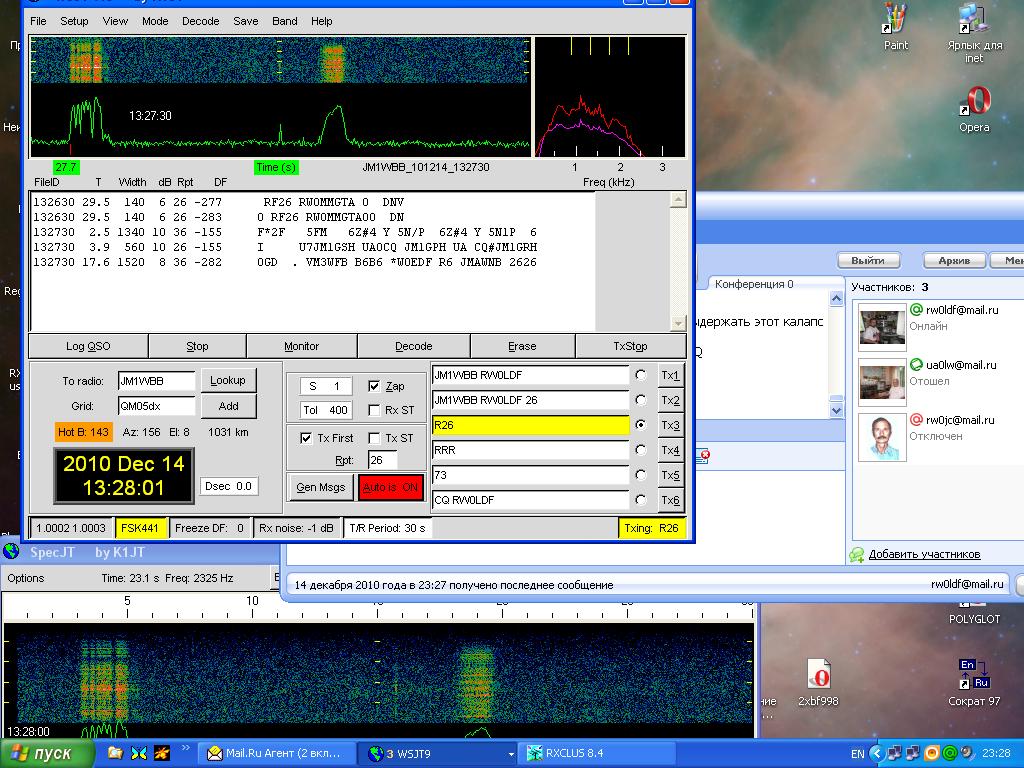Click the Выйти button in chat
The image size is (1024, 768).
tap(868, 261)
